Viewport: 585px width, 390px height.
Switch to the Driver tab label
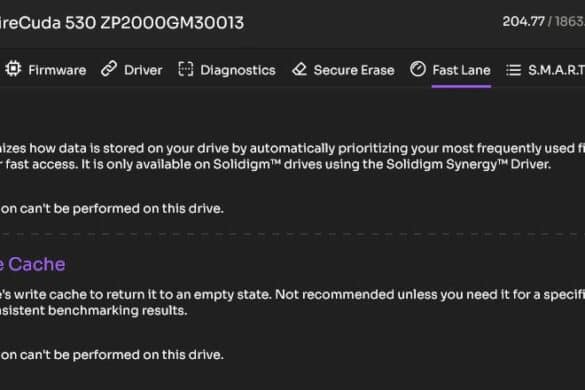(x=143, y=70)
